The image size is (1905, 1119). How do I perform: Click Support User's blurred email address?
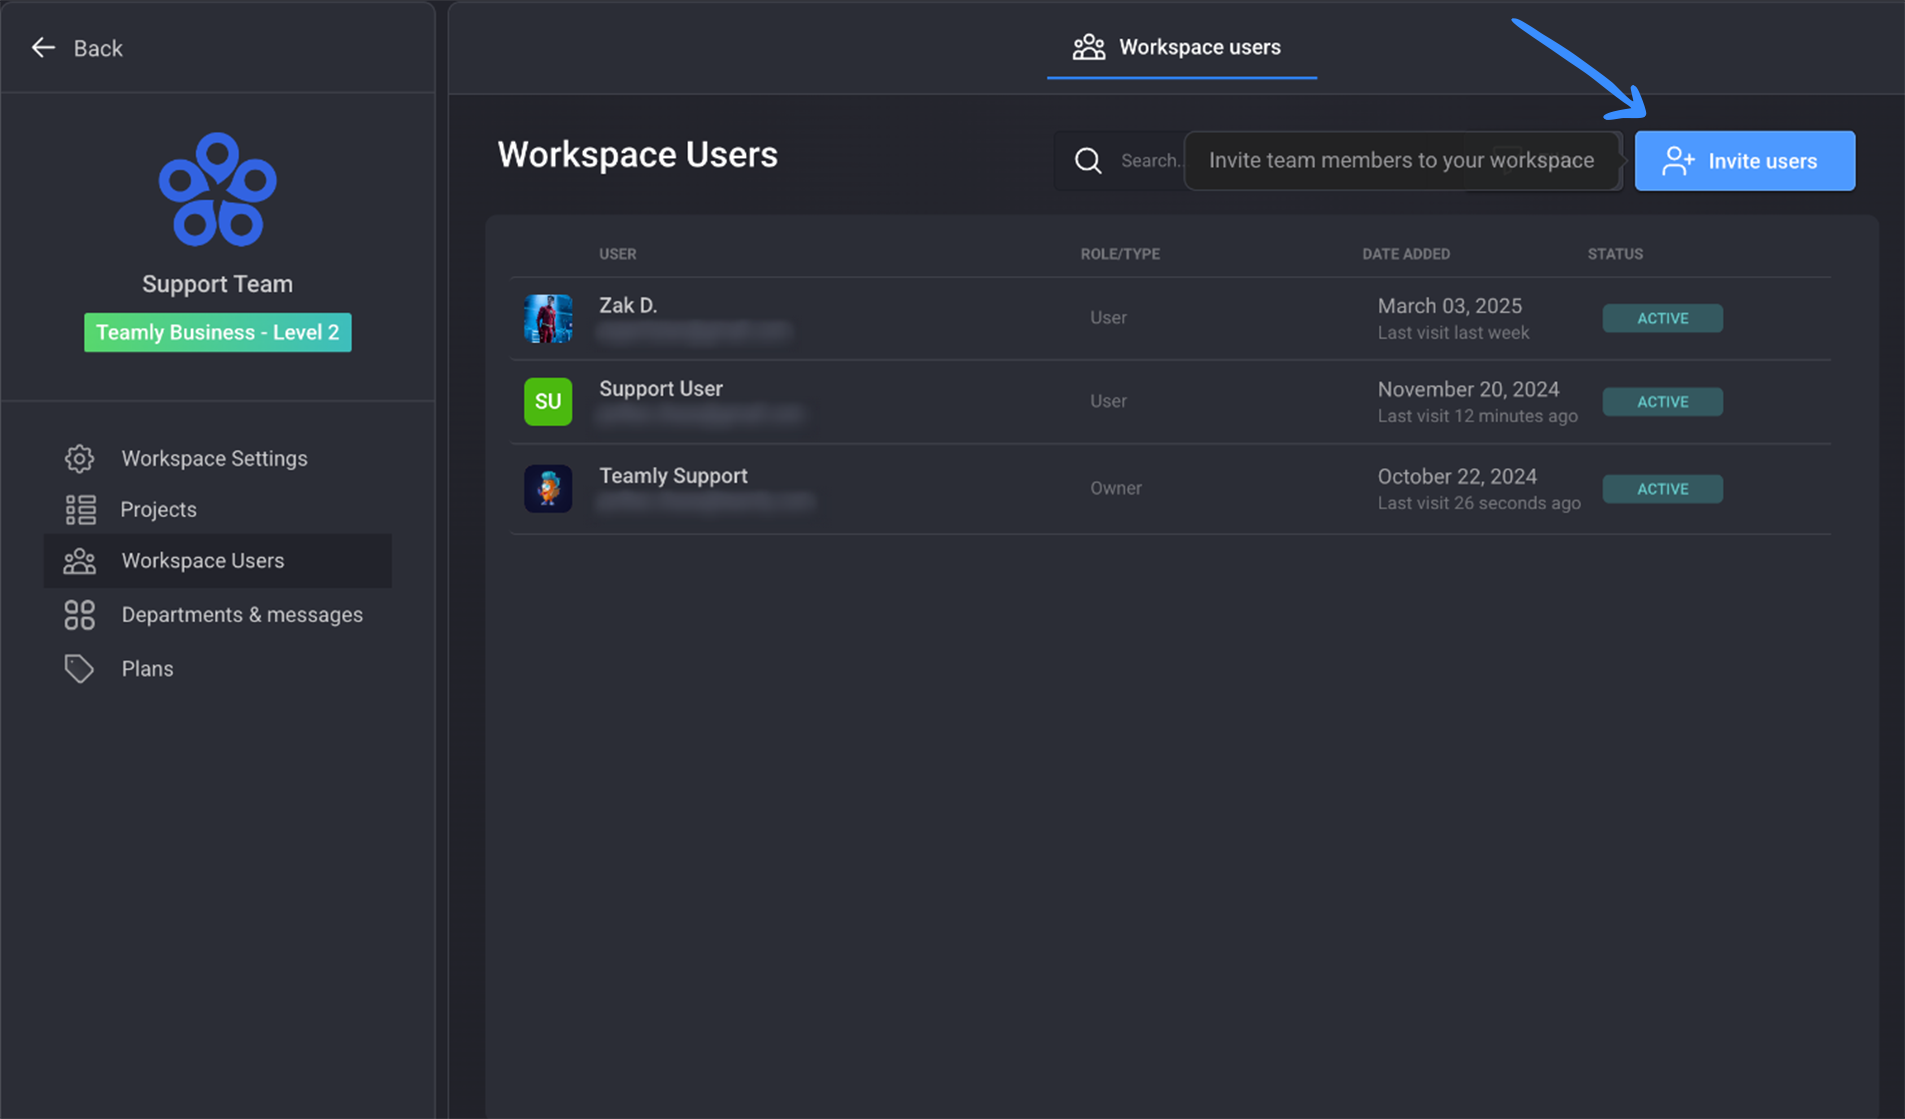point(700,414)
